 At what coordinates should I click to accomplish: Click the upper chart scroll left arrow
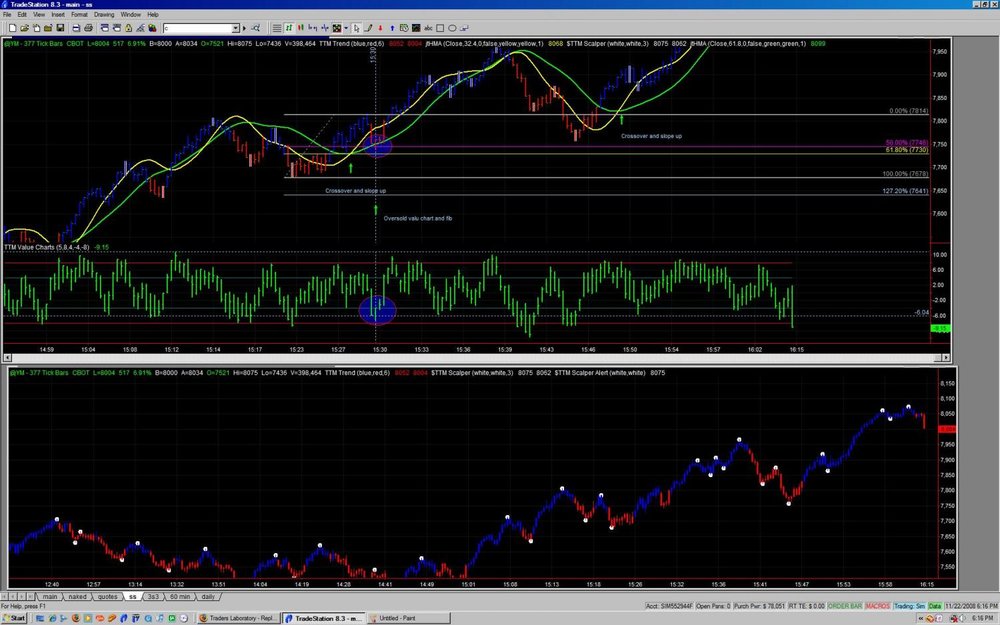pos(8,358)
